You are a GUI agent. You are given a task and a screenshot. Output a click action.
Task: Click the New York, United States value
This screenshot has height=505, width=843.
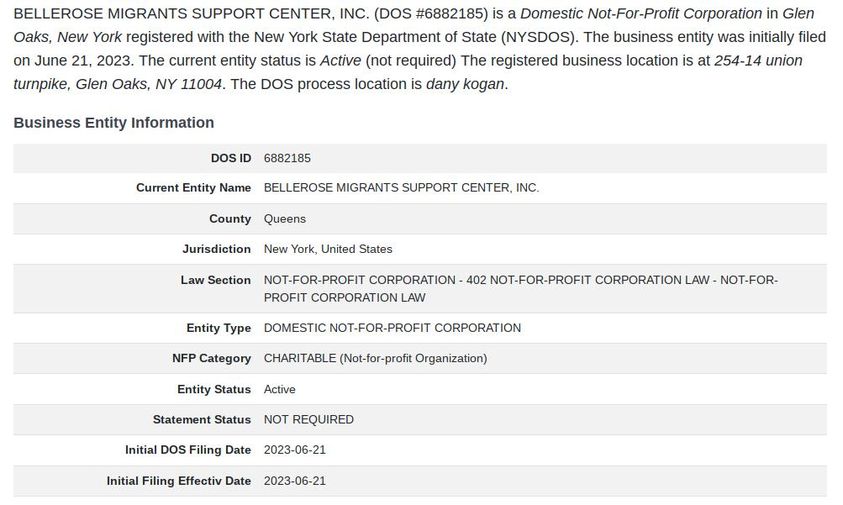pyautogui.click(x=328, y=249)
